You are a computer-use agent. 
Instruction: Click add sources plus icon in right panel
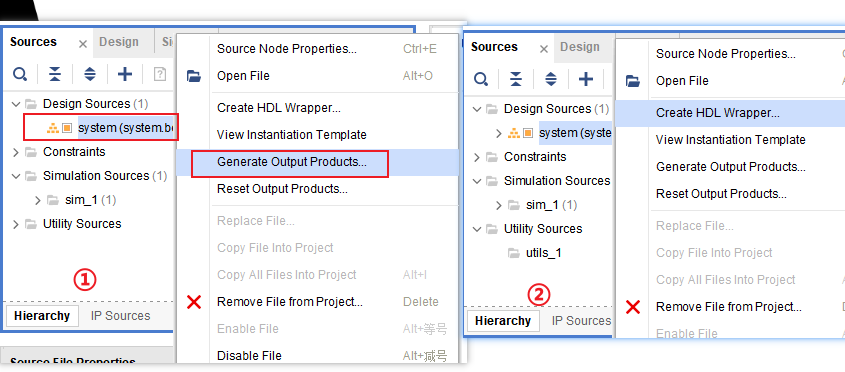tap(586, 80)
